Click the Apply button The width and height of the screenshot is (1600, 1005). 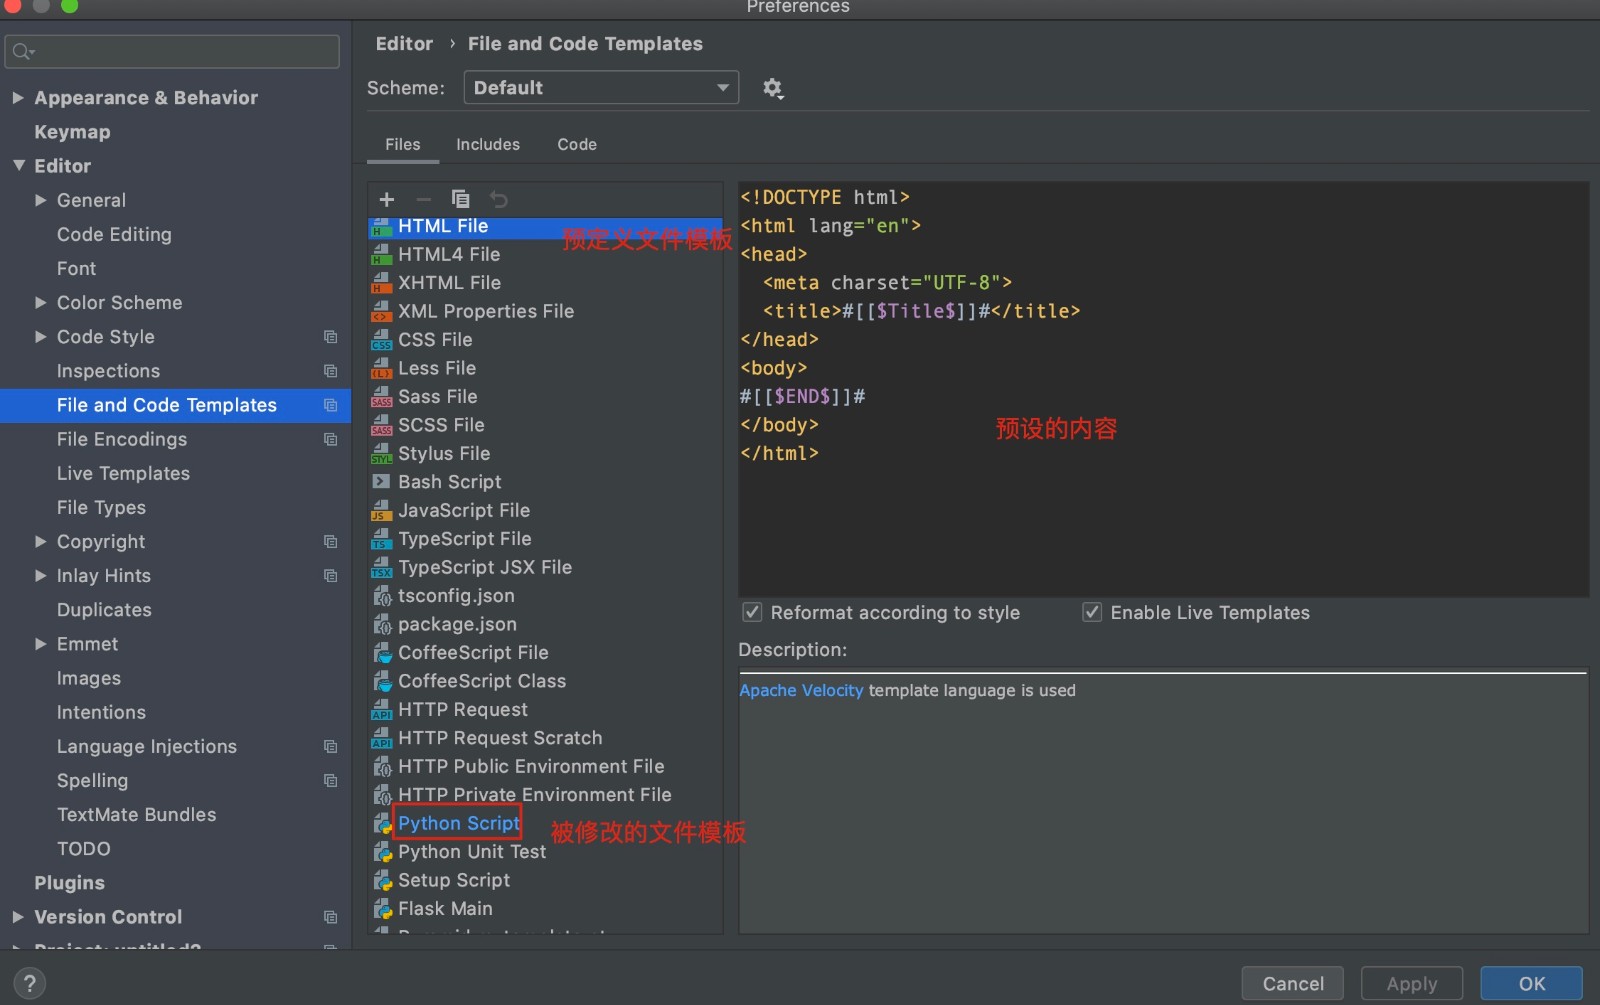(x=1411, y=983)
